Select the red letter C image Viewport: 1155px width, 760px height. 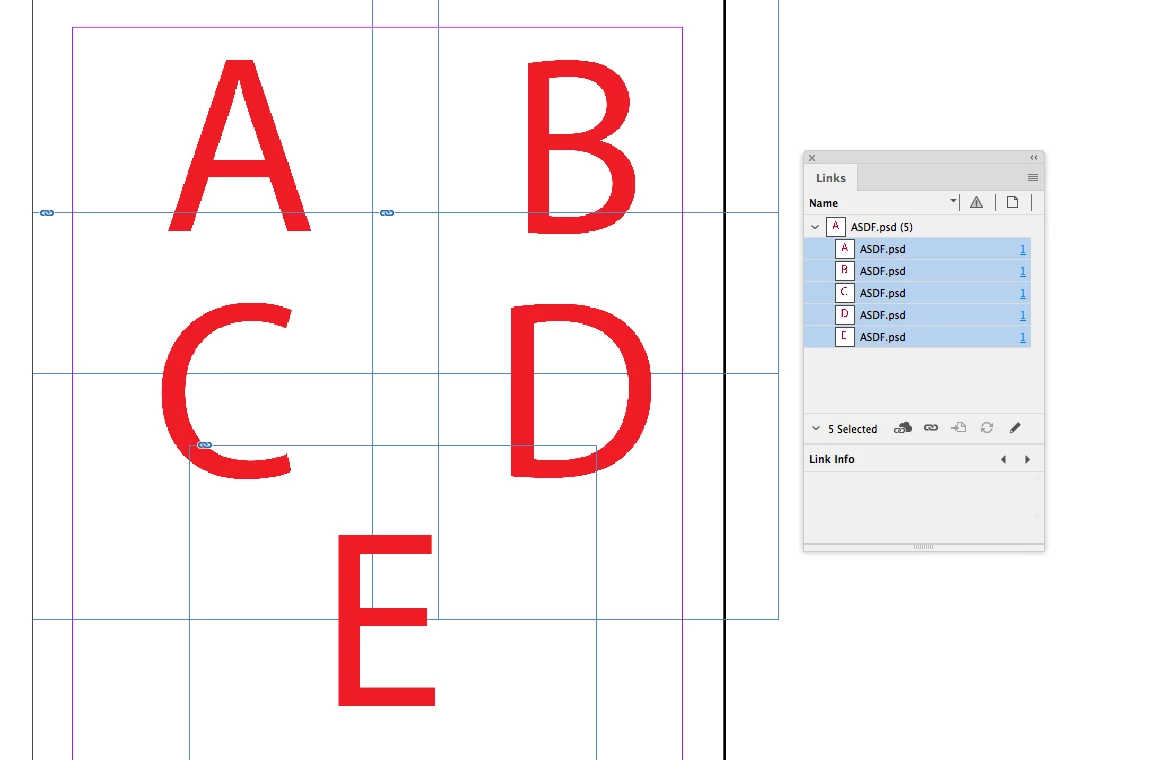(x=226, y=390)
